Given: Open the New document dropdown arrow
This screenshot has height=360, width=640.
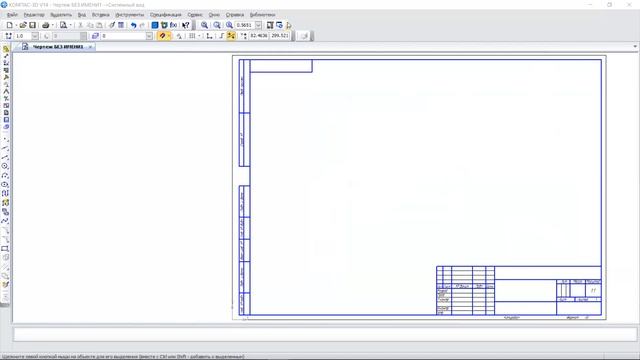Looking at the screenshot, I should [16, 25].
